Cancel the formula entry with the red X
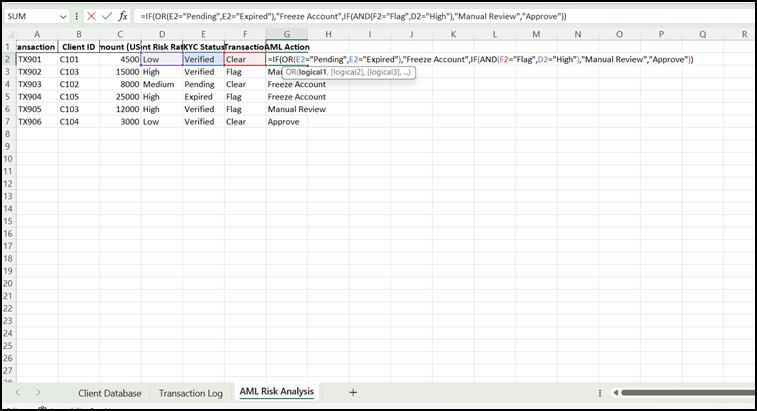This screenshot has width=757, height=411. [x=91, y=16]
